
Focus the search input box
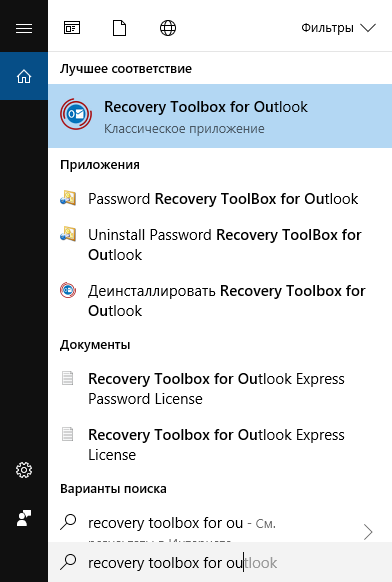pos(220,562)
